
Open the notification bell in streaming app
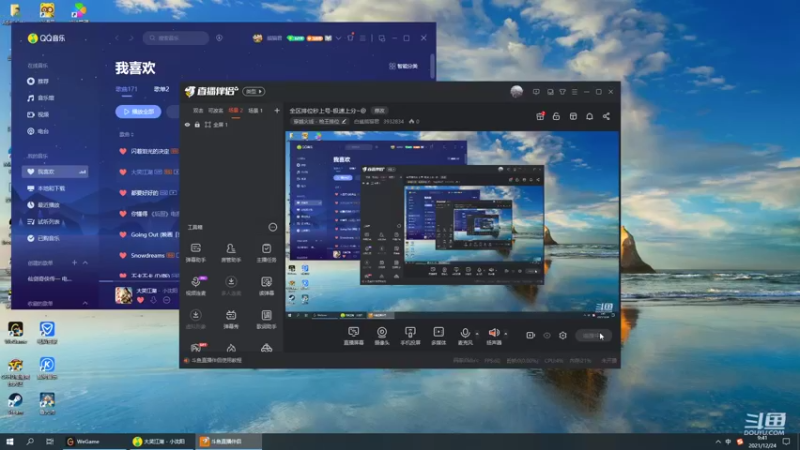(589, 116)
